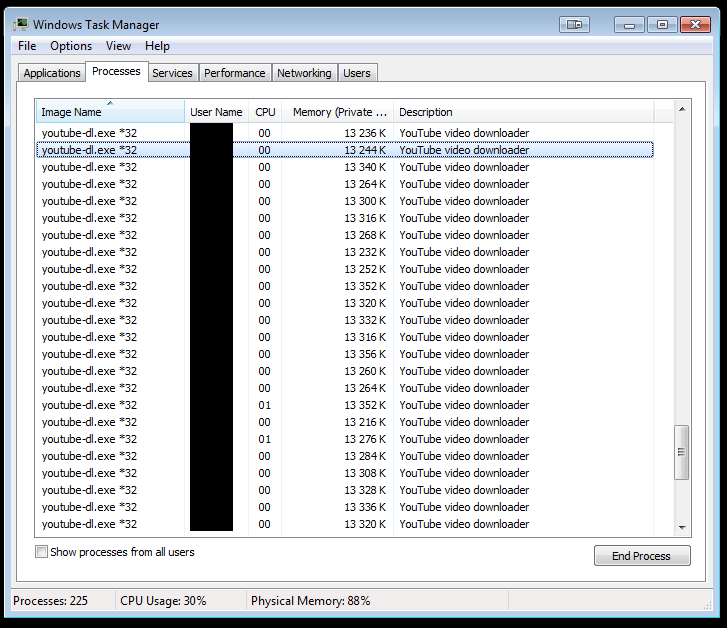Open the Networking tab
727x628 pixels.
(304, 73)
